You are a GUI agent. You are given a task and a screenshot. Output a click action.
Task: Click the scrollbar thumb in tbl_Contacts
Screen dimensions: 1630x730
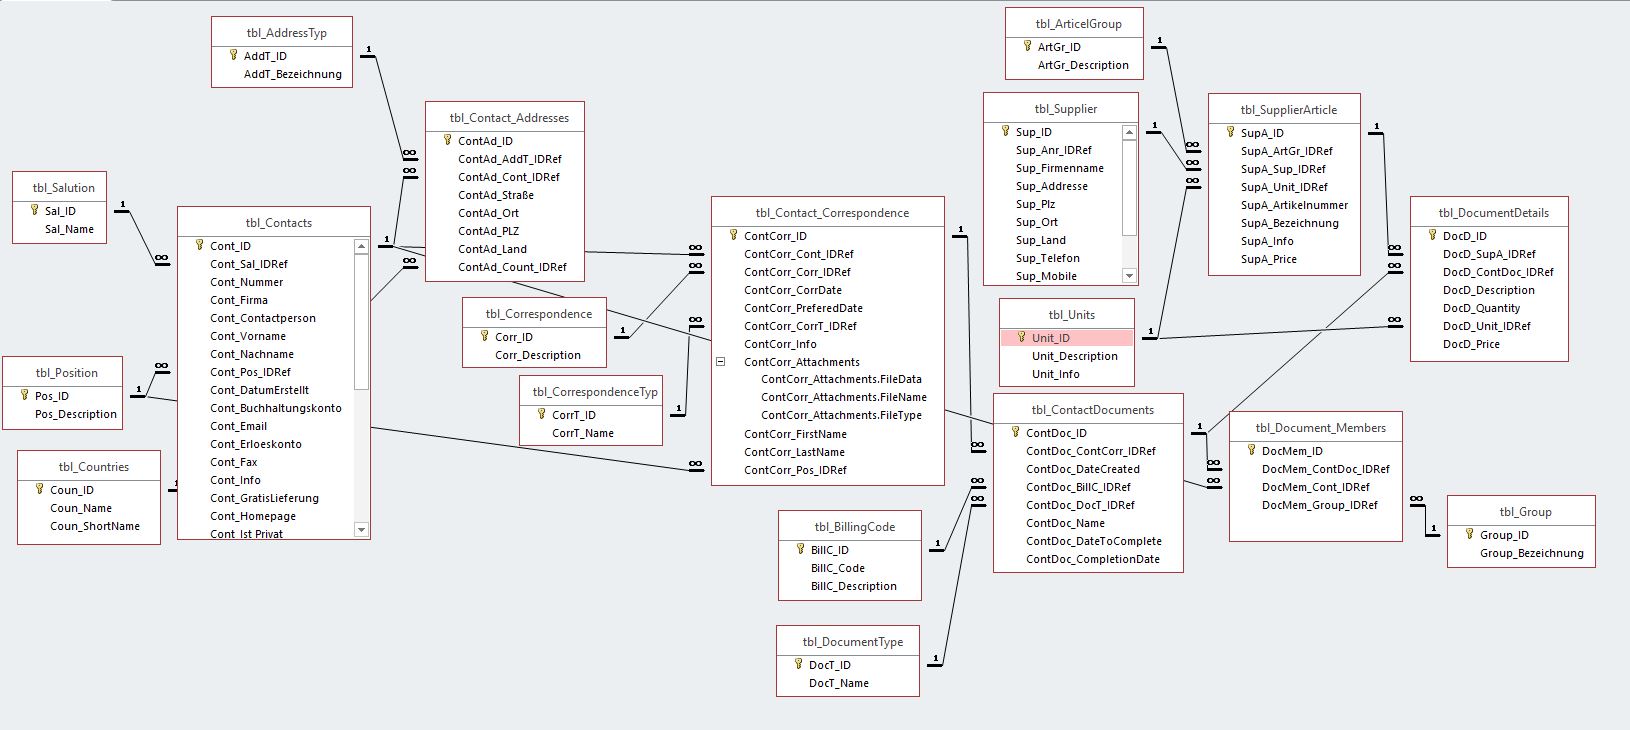[362, 321]
